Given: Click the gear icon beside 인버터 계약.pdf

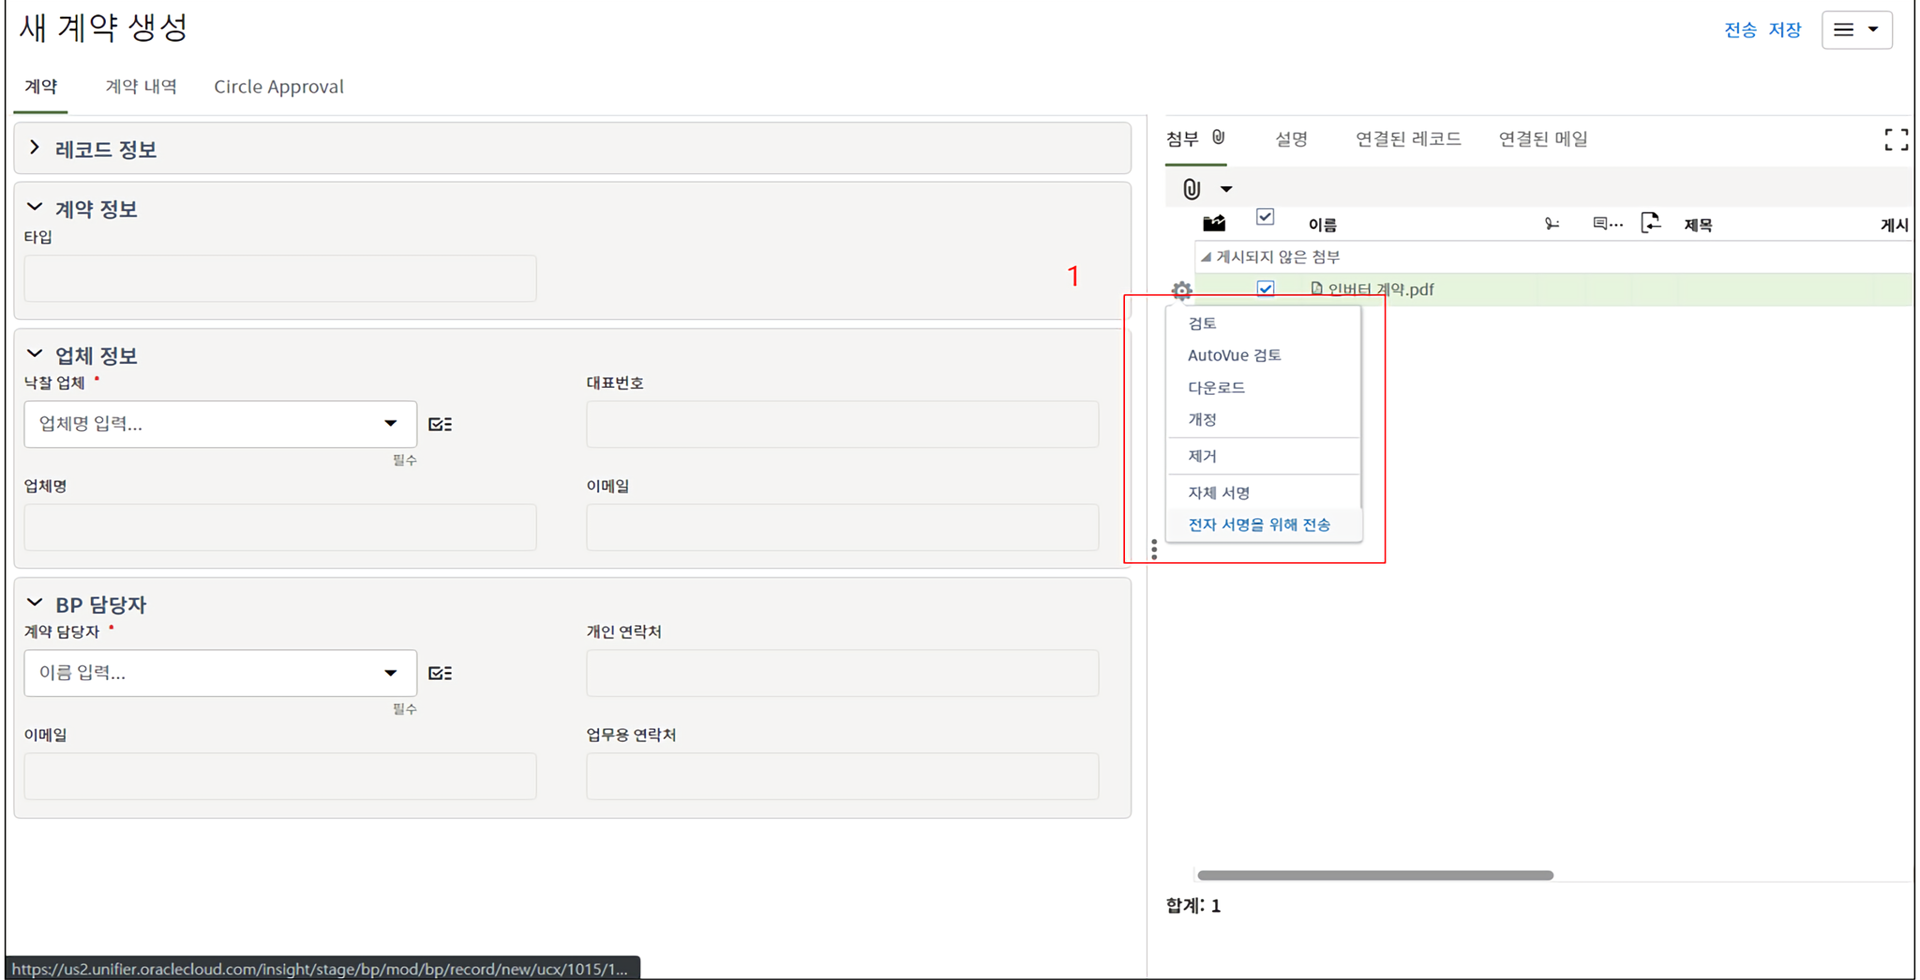Looking at the screenshot, I should coord(1181,291).
